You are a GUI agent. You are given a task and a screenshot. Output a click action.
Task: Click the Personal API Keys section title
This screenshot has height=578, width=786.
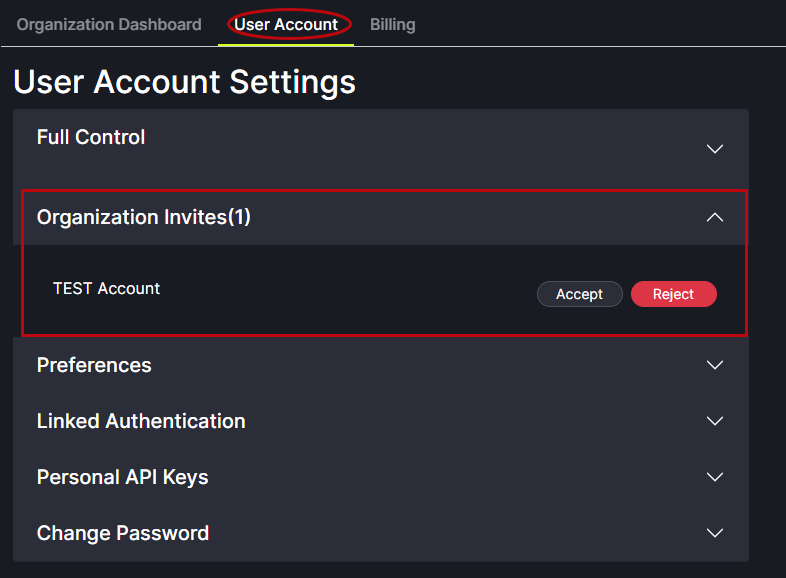point(122,477)
